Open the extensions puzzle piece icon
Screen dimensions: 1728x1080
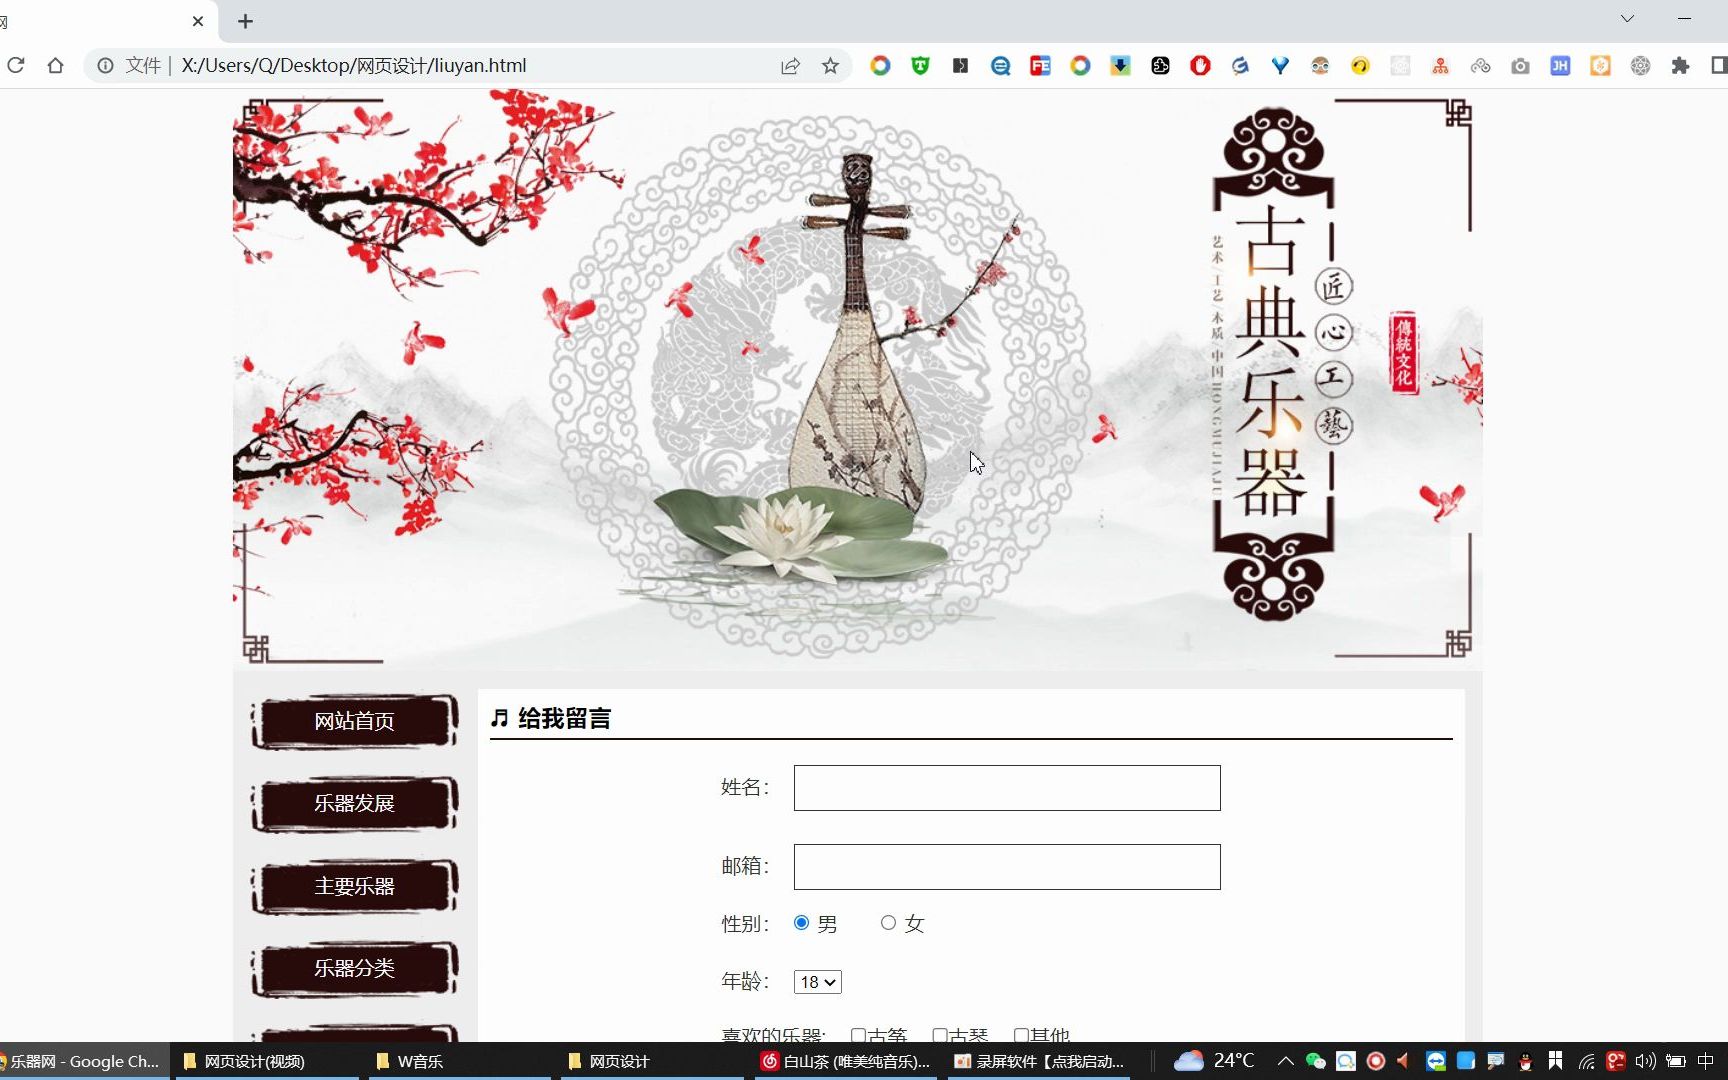[x=1681, y=65]
